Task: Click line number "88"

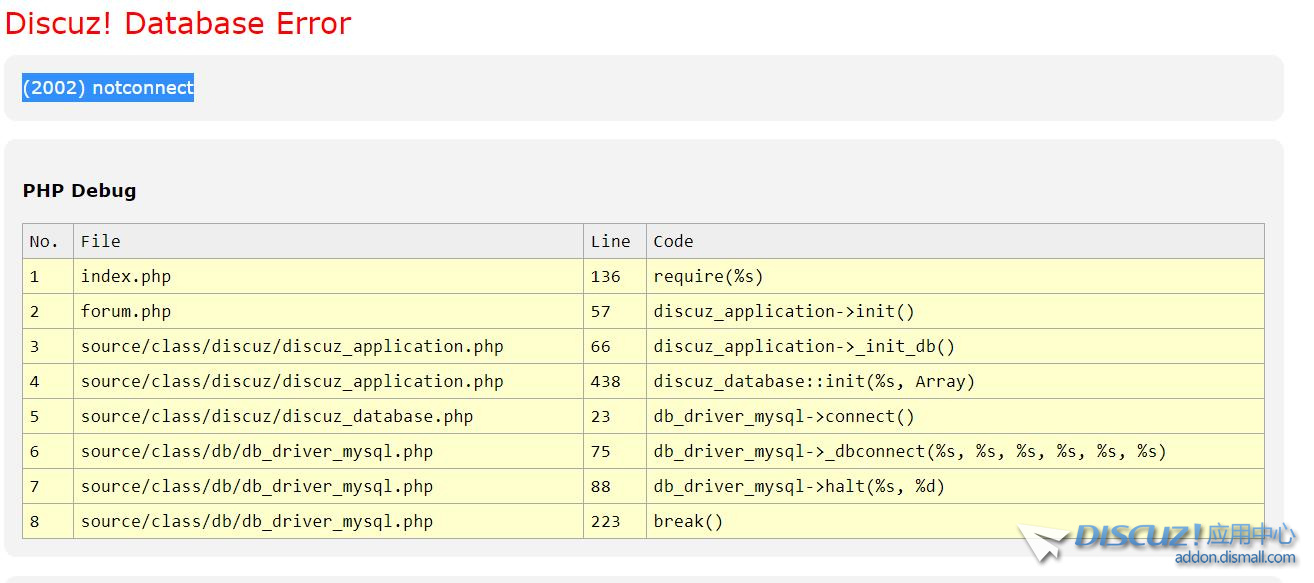Action: [615, 486]
